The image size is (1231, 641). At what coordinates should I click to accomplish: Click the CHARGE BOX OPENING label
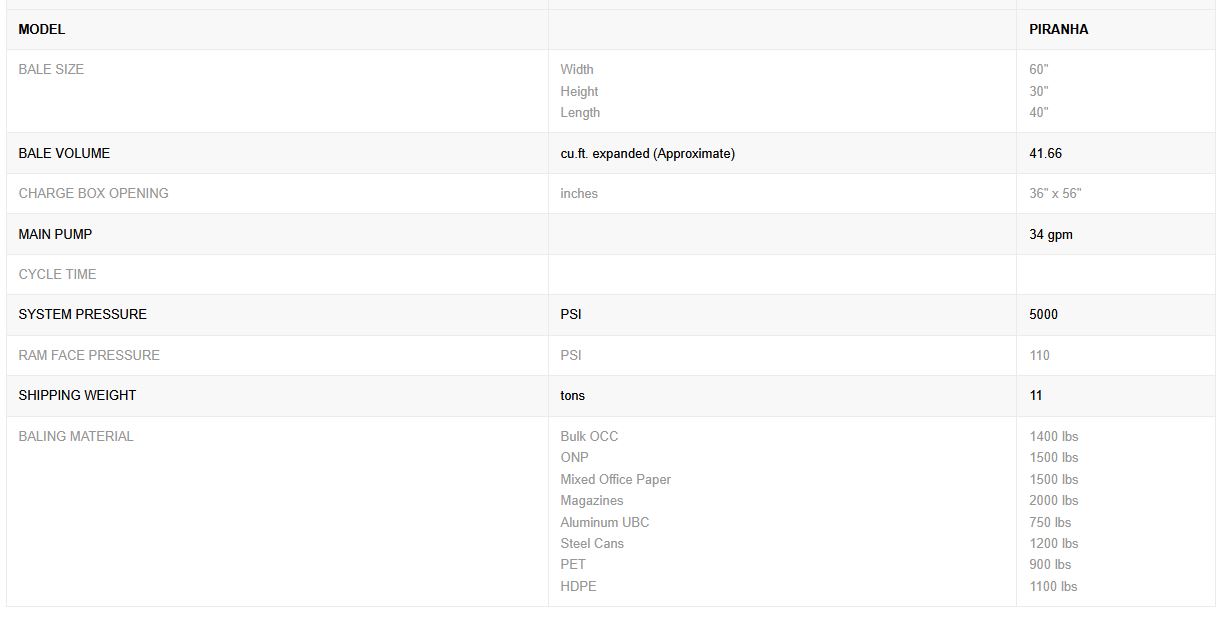point(93,194)
